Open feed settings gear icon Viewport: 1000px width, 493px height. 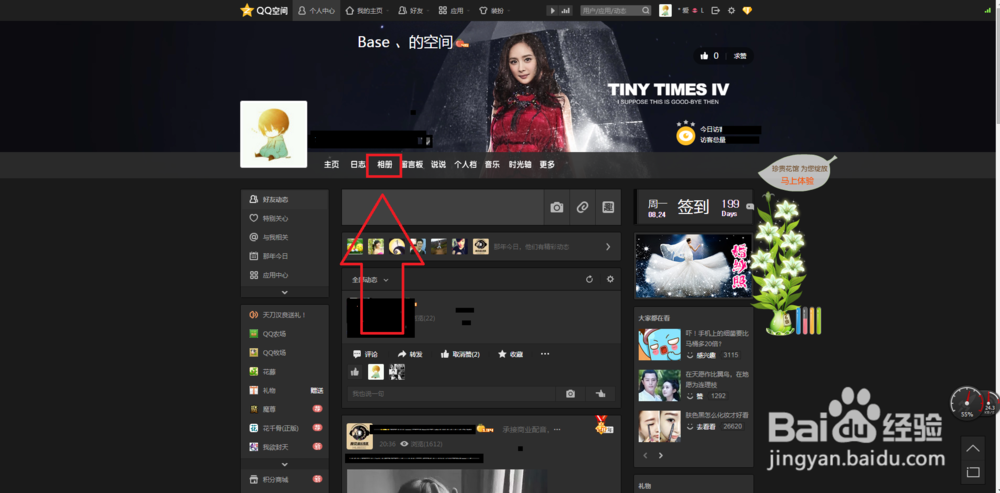coord(610,279)
